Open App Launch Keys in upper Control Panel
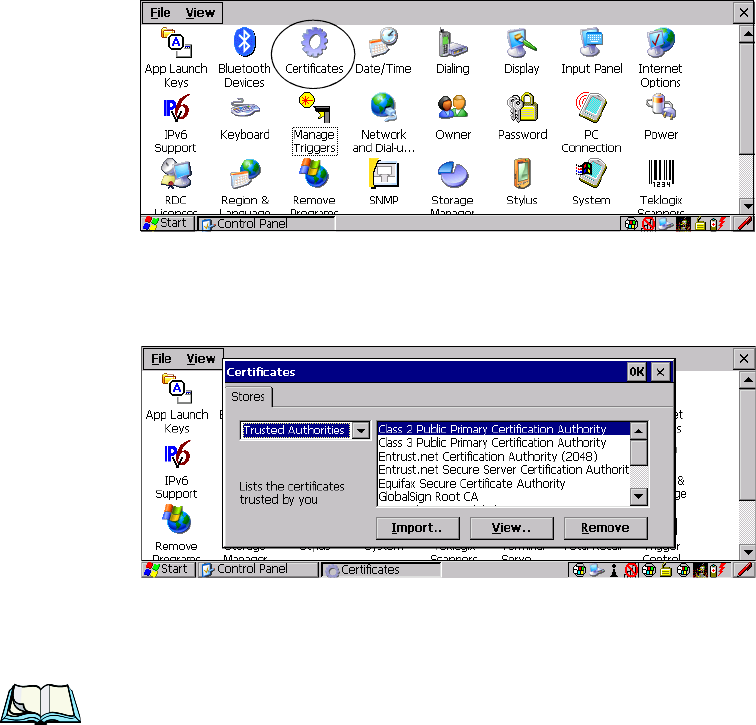The width and height of the screenshot is (756, 725). click(x=176, y=58)
